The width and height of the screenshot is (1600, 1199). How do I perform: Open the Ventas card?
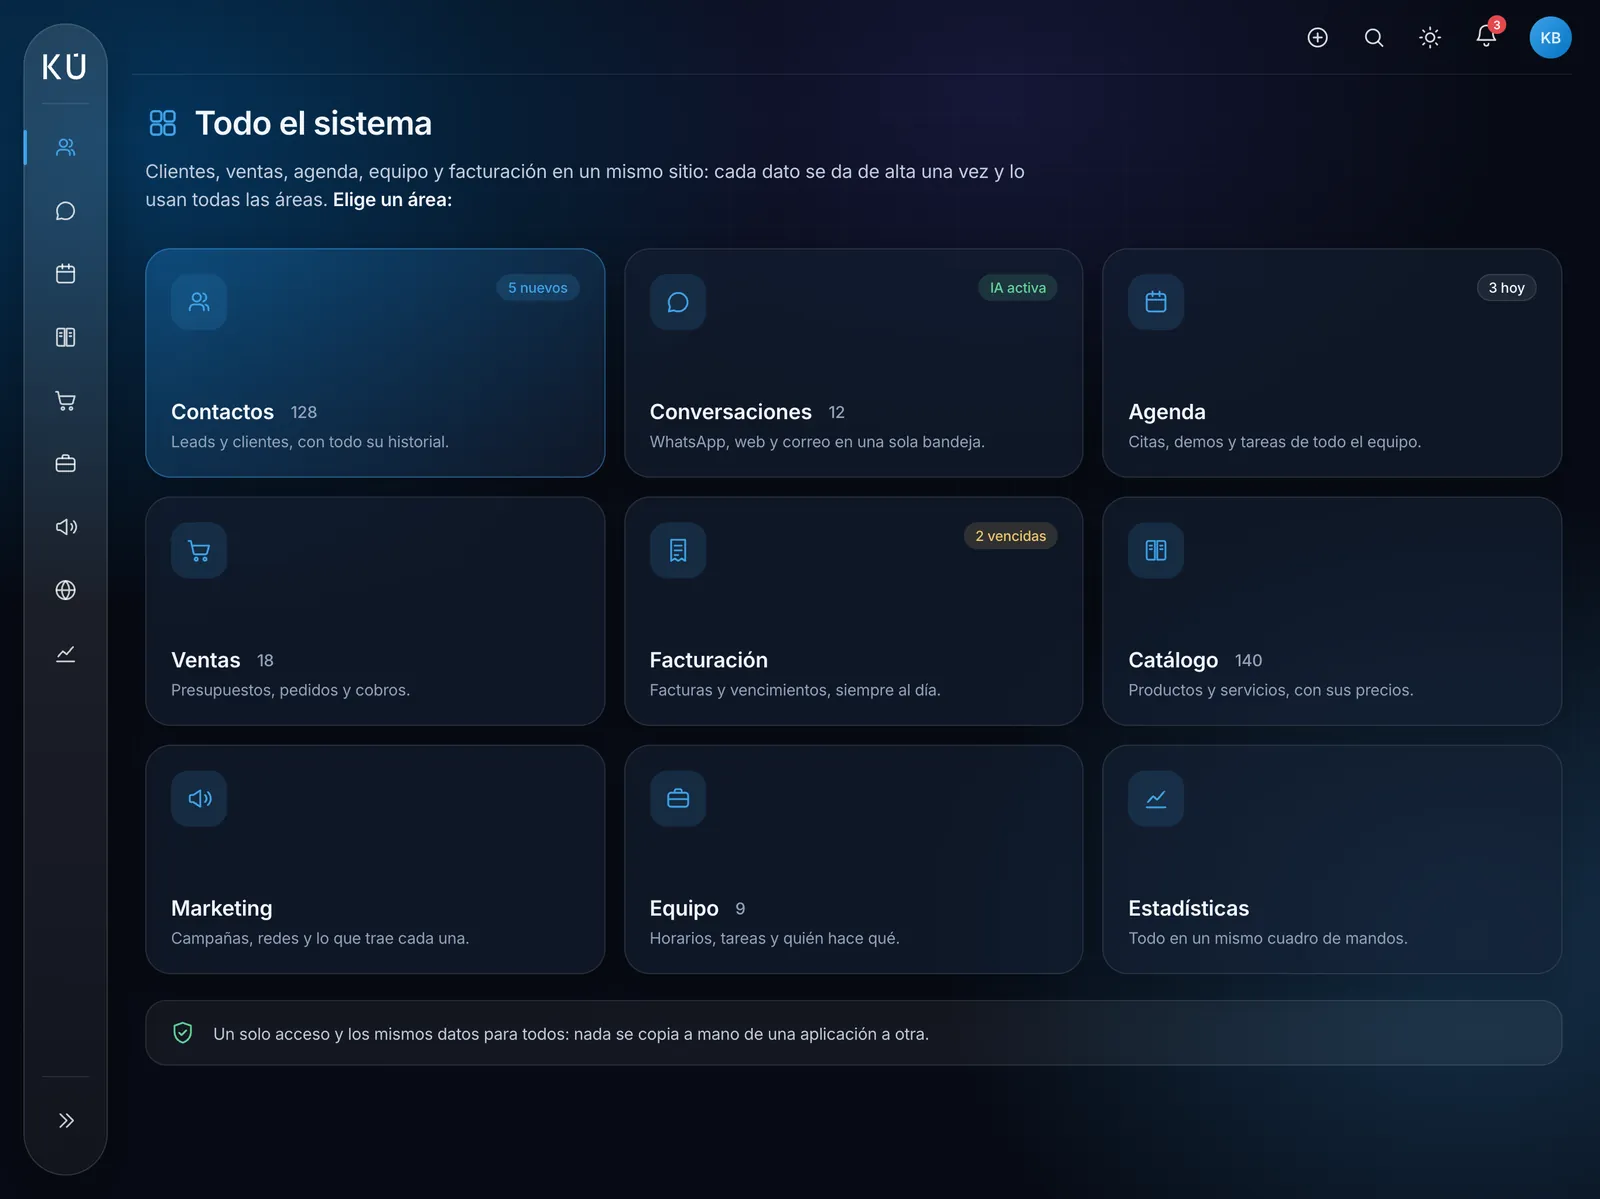(375, 611)
